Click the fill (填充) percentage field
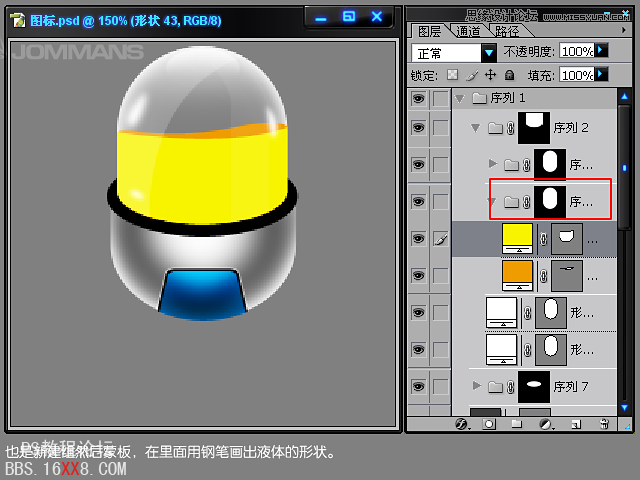The image size is (640, 480). click(x=576, y=75)
